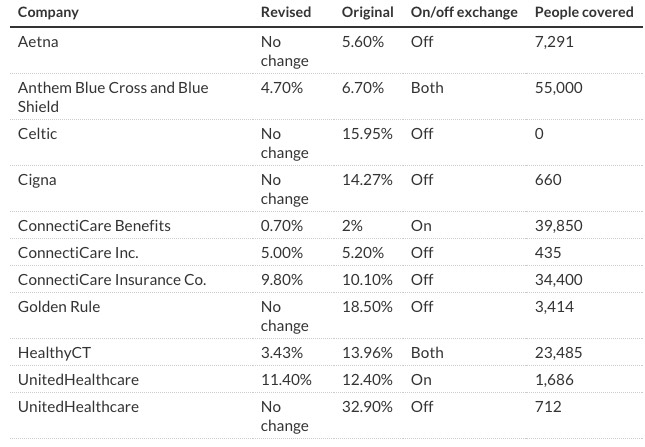Click the People covered column header
The image size is (645, 447).
584,12
